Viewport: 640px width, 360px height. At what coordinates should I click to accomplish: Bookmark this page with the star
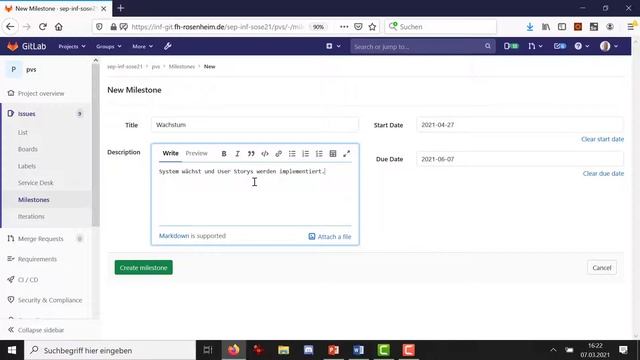tap(372, 27)
